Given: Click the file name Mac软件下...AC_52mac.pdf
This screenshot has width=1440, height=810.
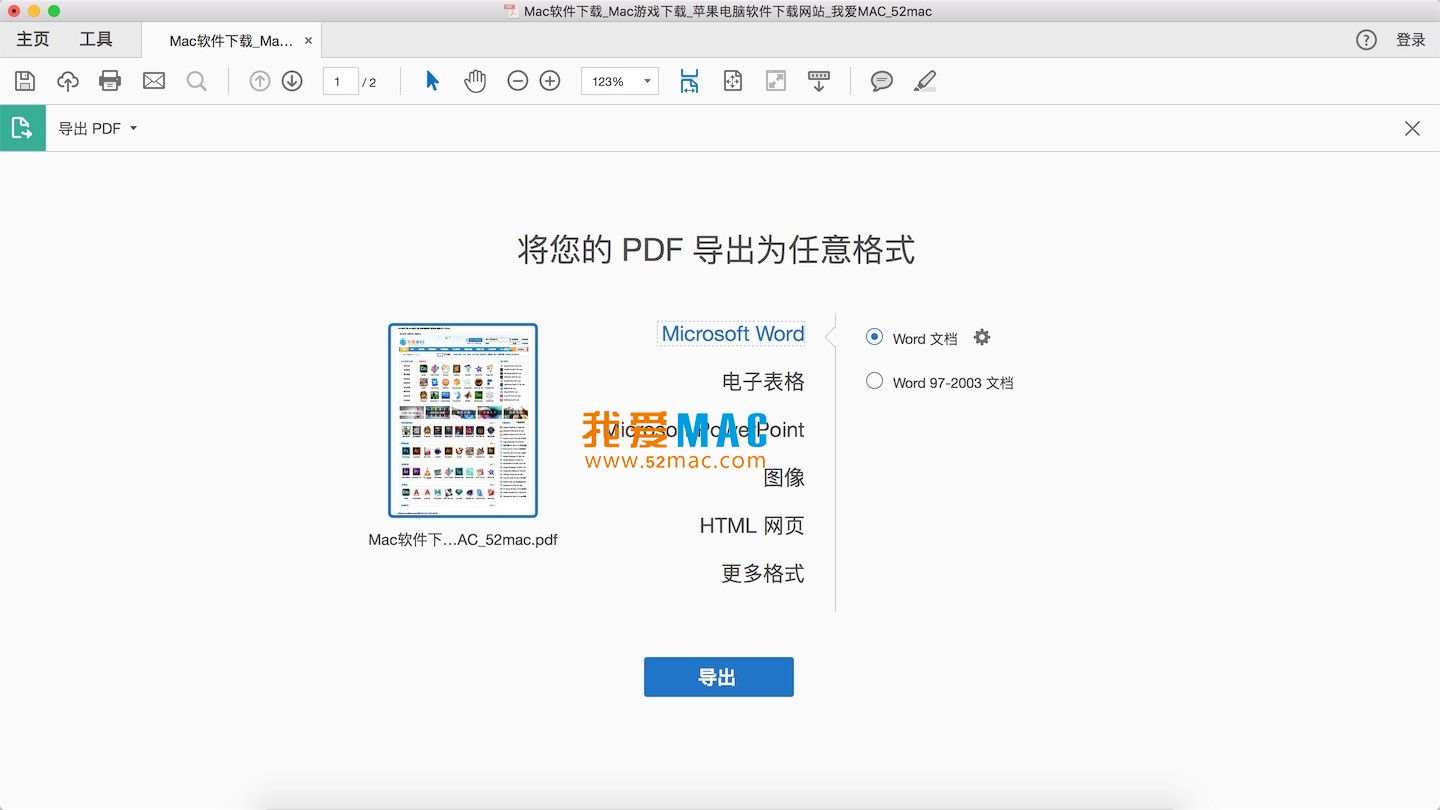Looking at the screenshot, I should (x=463, y=540).
